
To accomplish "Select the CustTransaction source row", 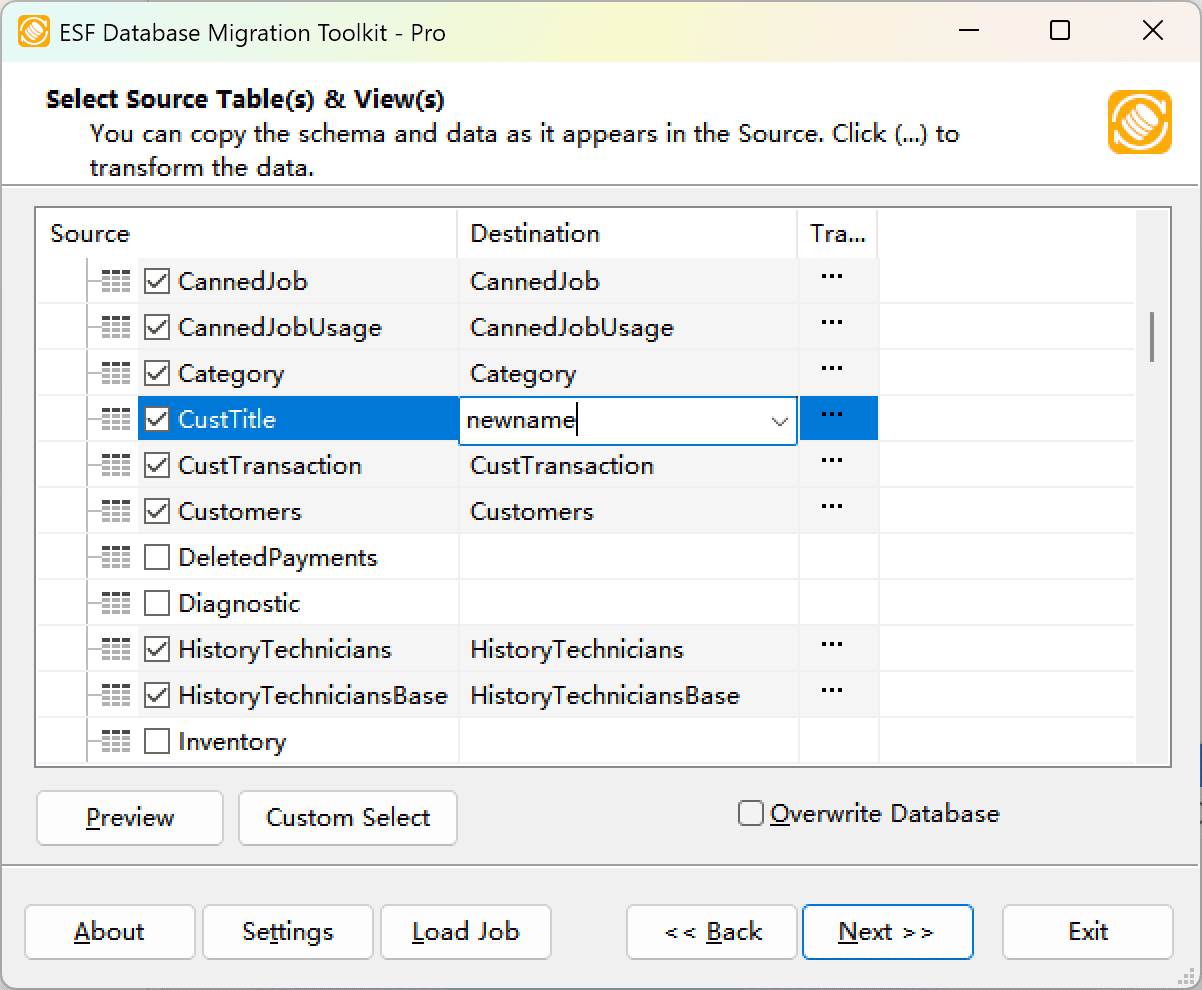I will [270, 466].
